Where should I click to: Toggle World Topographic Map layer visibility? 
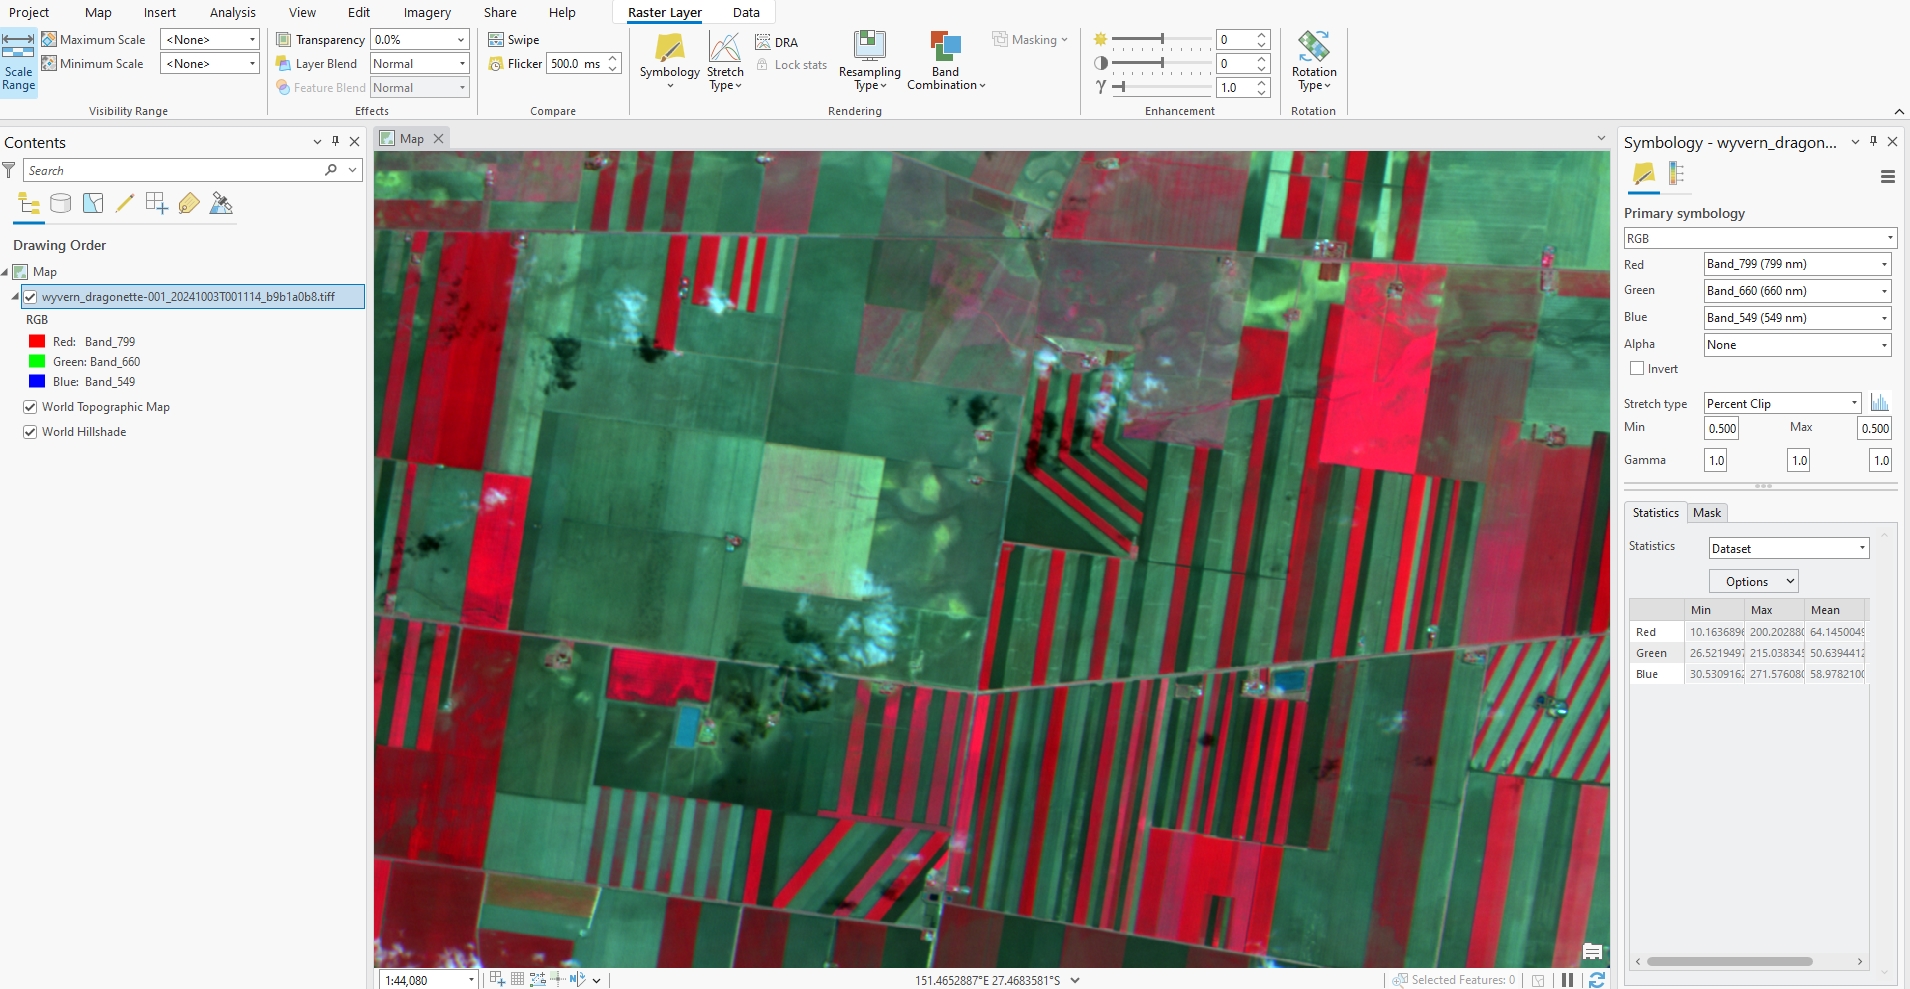(30, 407)
